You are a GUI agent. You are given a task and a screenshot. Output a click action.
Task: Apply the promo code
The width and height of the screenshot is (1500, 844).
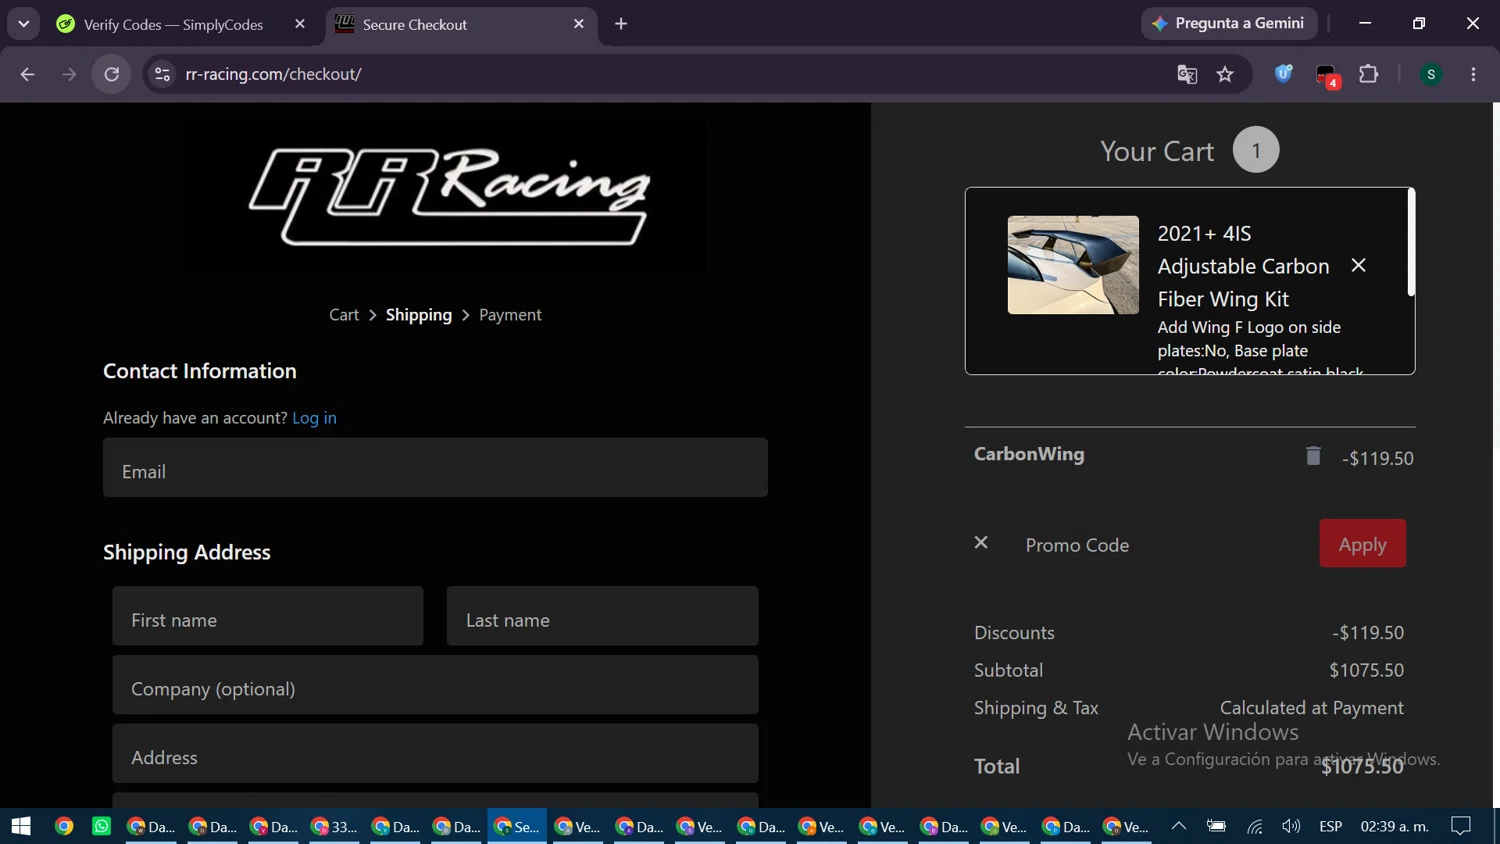[x=1363, y=544]
